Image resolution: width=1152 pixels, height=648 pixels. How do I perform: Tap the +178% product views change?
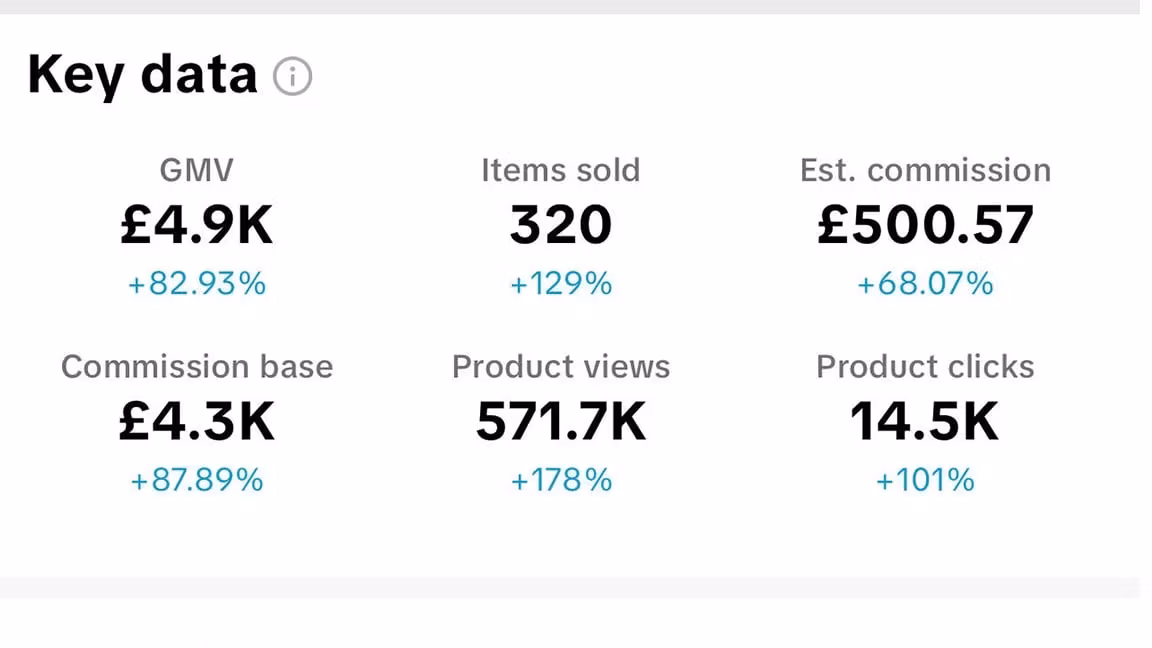[560, 481]
